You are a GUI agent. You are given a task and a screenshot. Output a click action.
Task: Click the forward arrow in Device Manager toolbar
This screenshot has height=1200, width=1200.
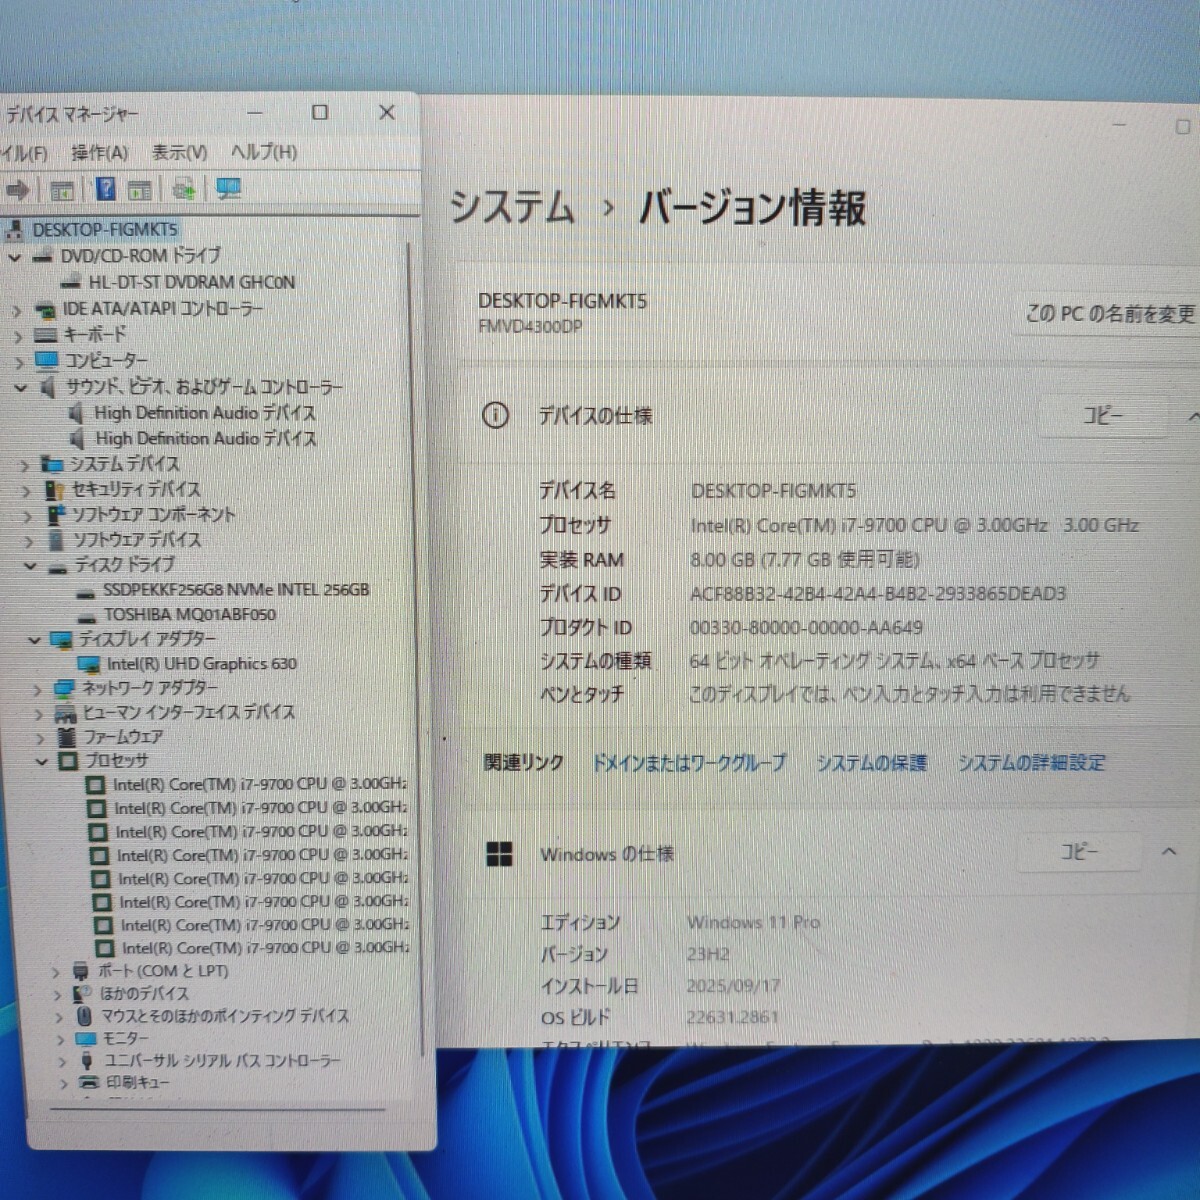click(17, 190)
